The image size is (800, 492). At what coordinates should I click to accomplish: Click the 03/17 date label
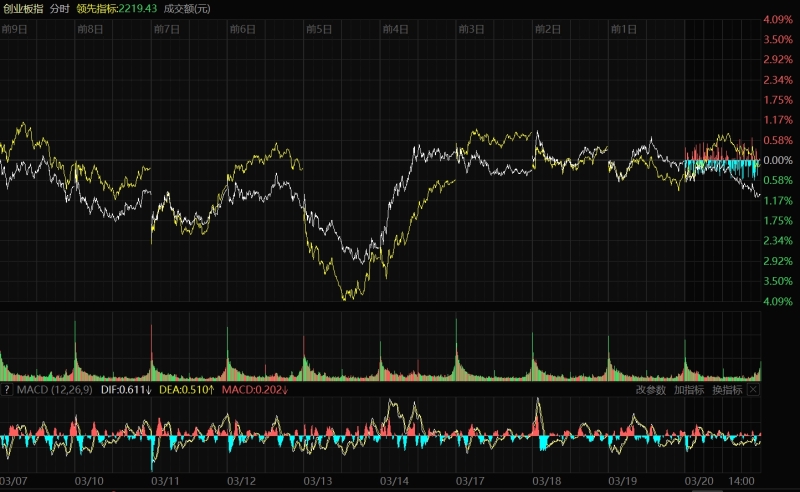[470, 481]
